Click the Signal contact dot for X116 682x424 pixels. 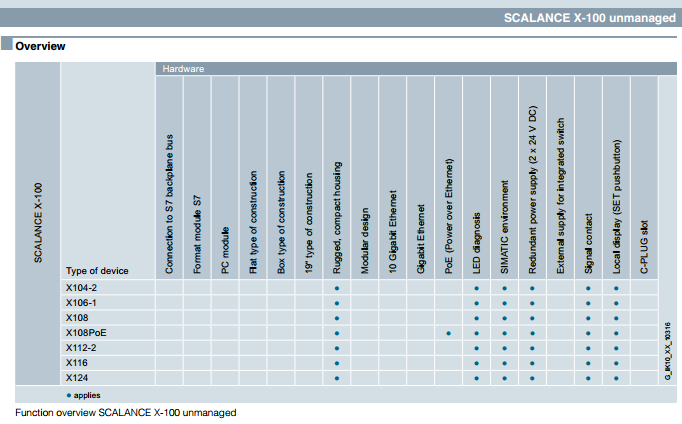coord(588,363)
